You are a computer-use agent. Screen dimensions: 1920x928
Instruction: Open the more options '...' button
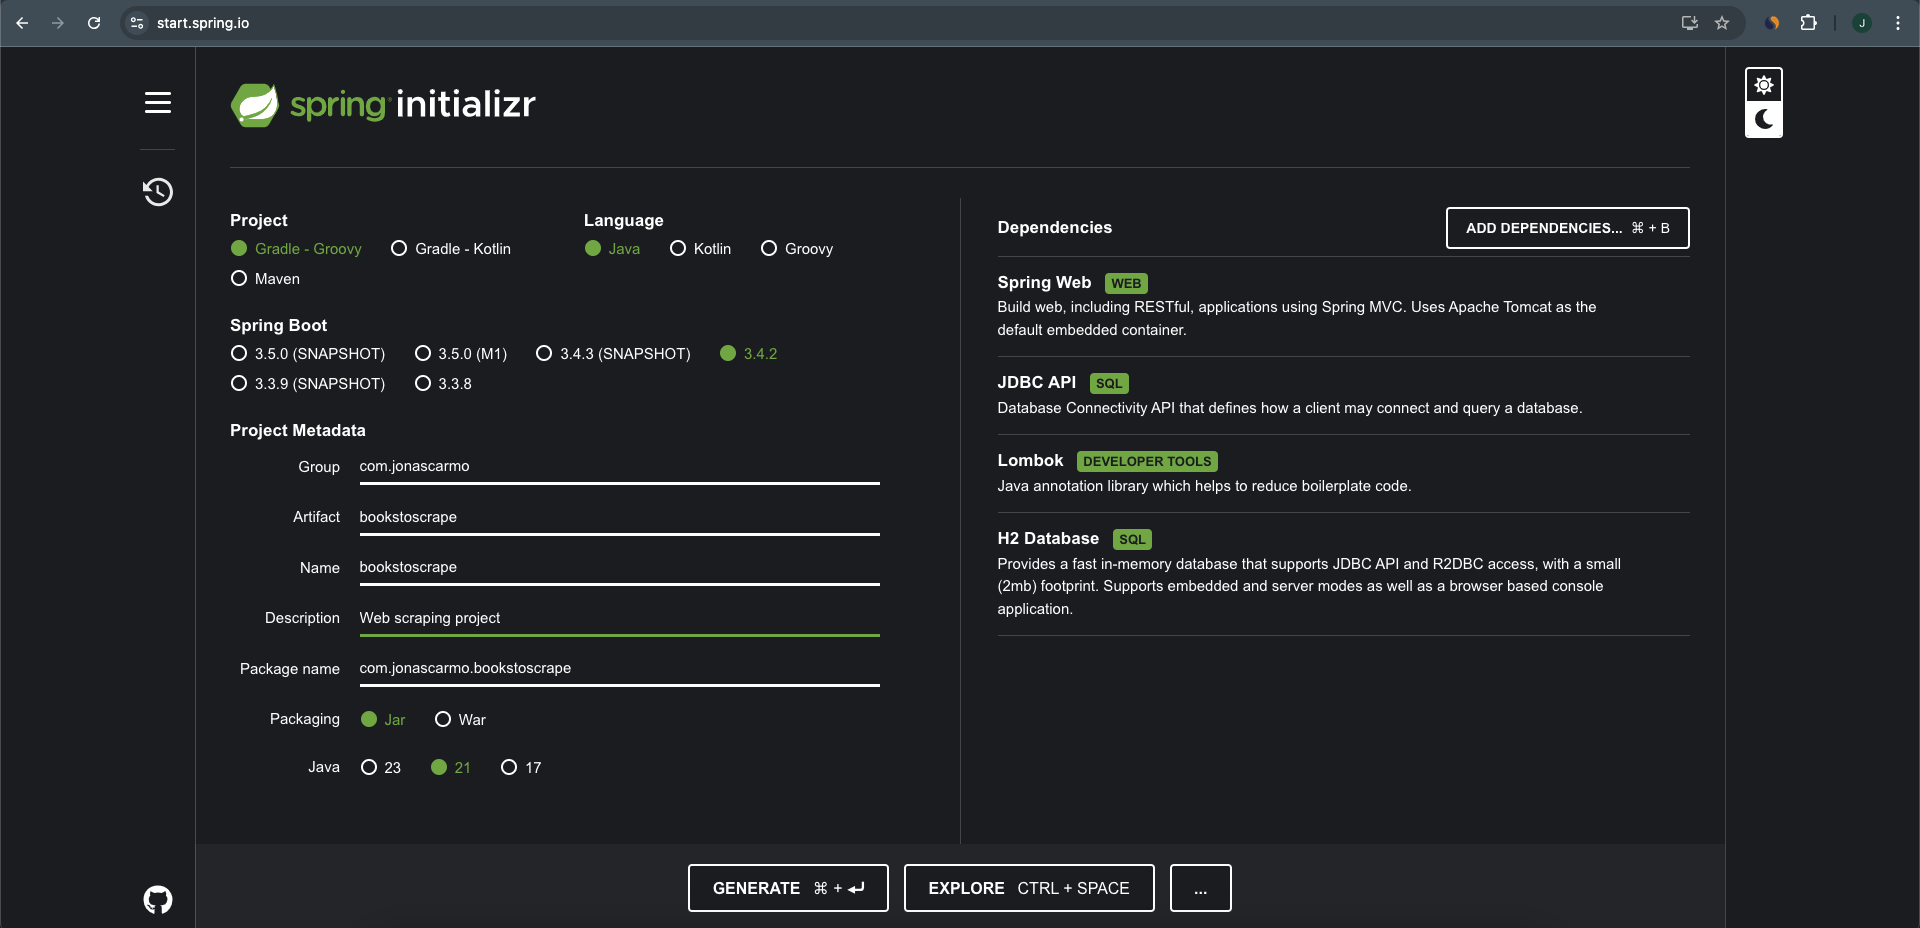(1200, 888)
